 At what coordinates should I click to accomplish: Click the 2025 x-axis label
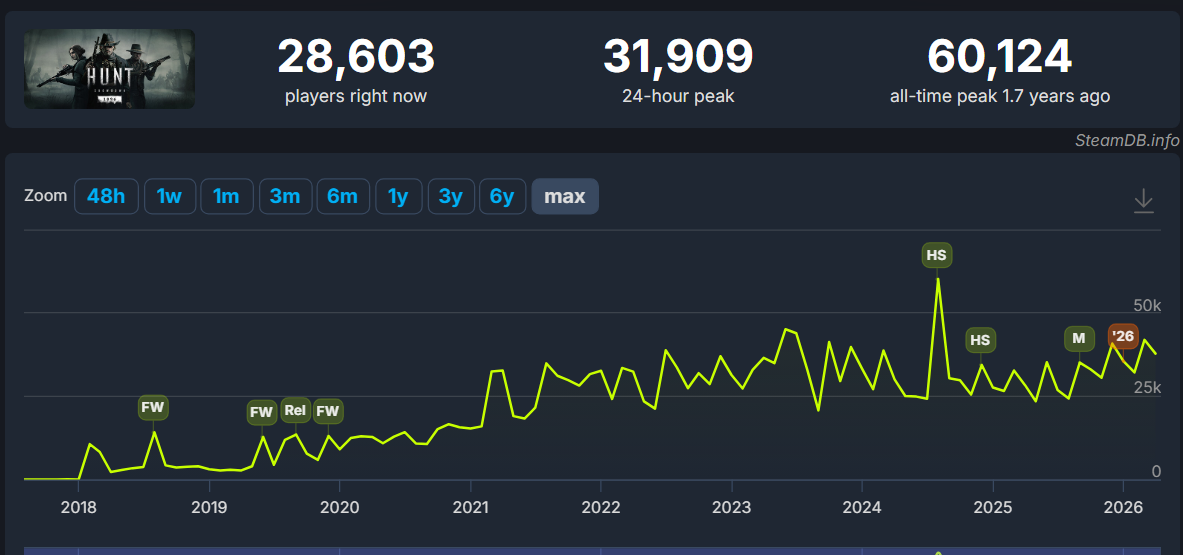(x=993, y=506)
